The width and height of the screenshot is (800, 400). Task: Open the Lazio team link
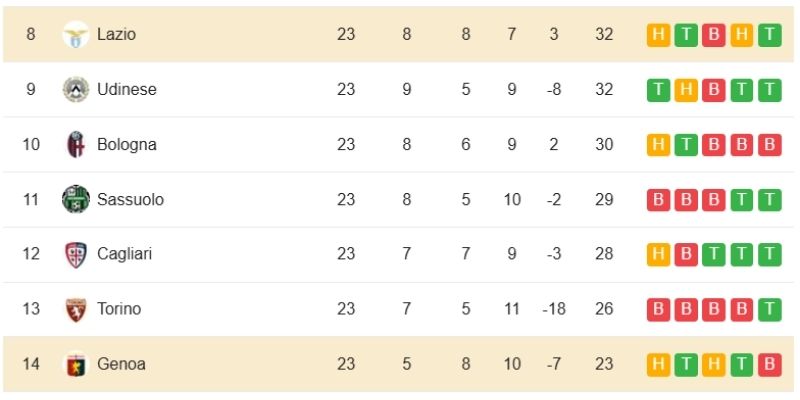pyautogui.click(x=116, y=34)
